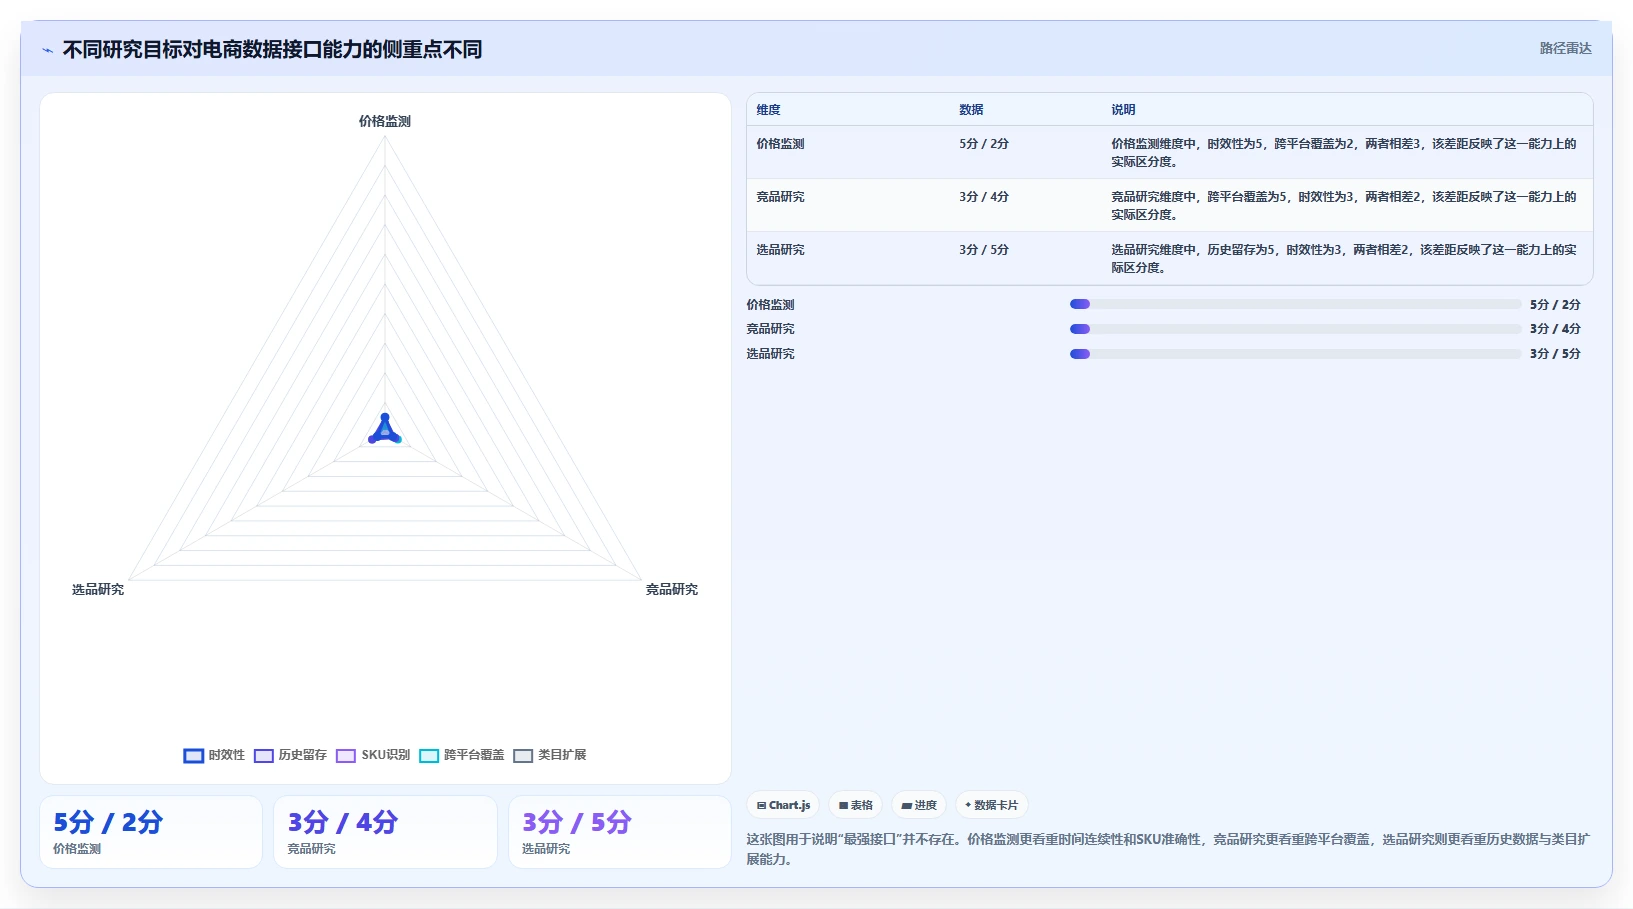
Task: Click the 竞品研究 cell in the table
Action: [x=780, y=197]
